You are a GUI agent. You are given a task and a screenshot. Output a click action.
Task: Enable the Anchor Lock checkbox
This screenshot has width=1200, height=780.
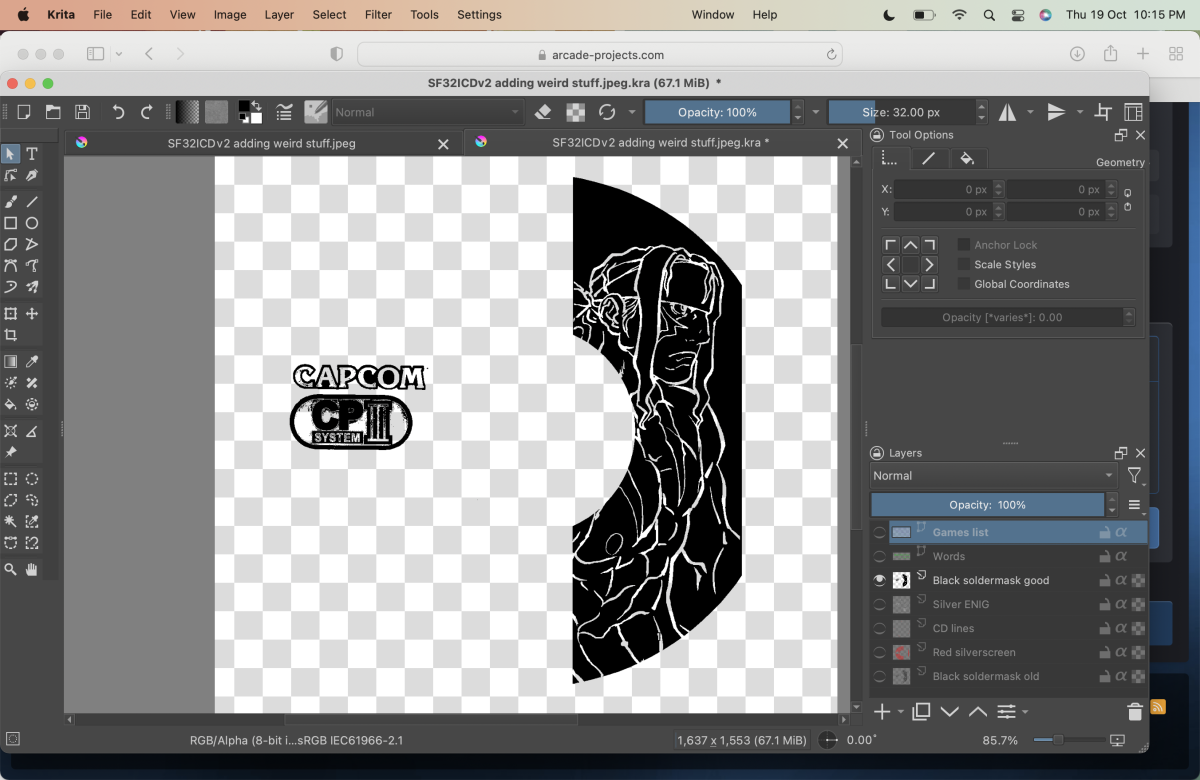(964, 245)
